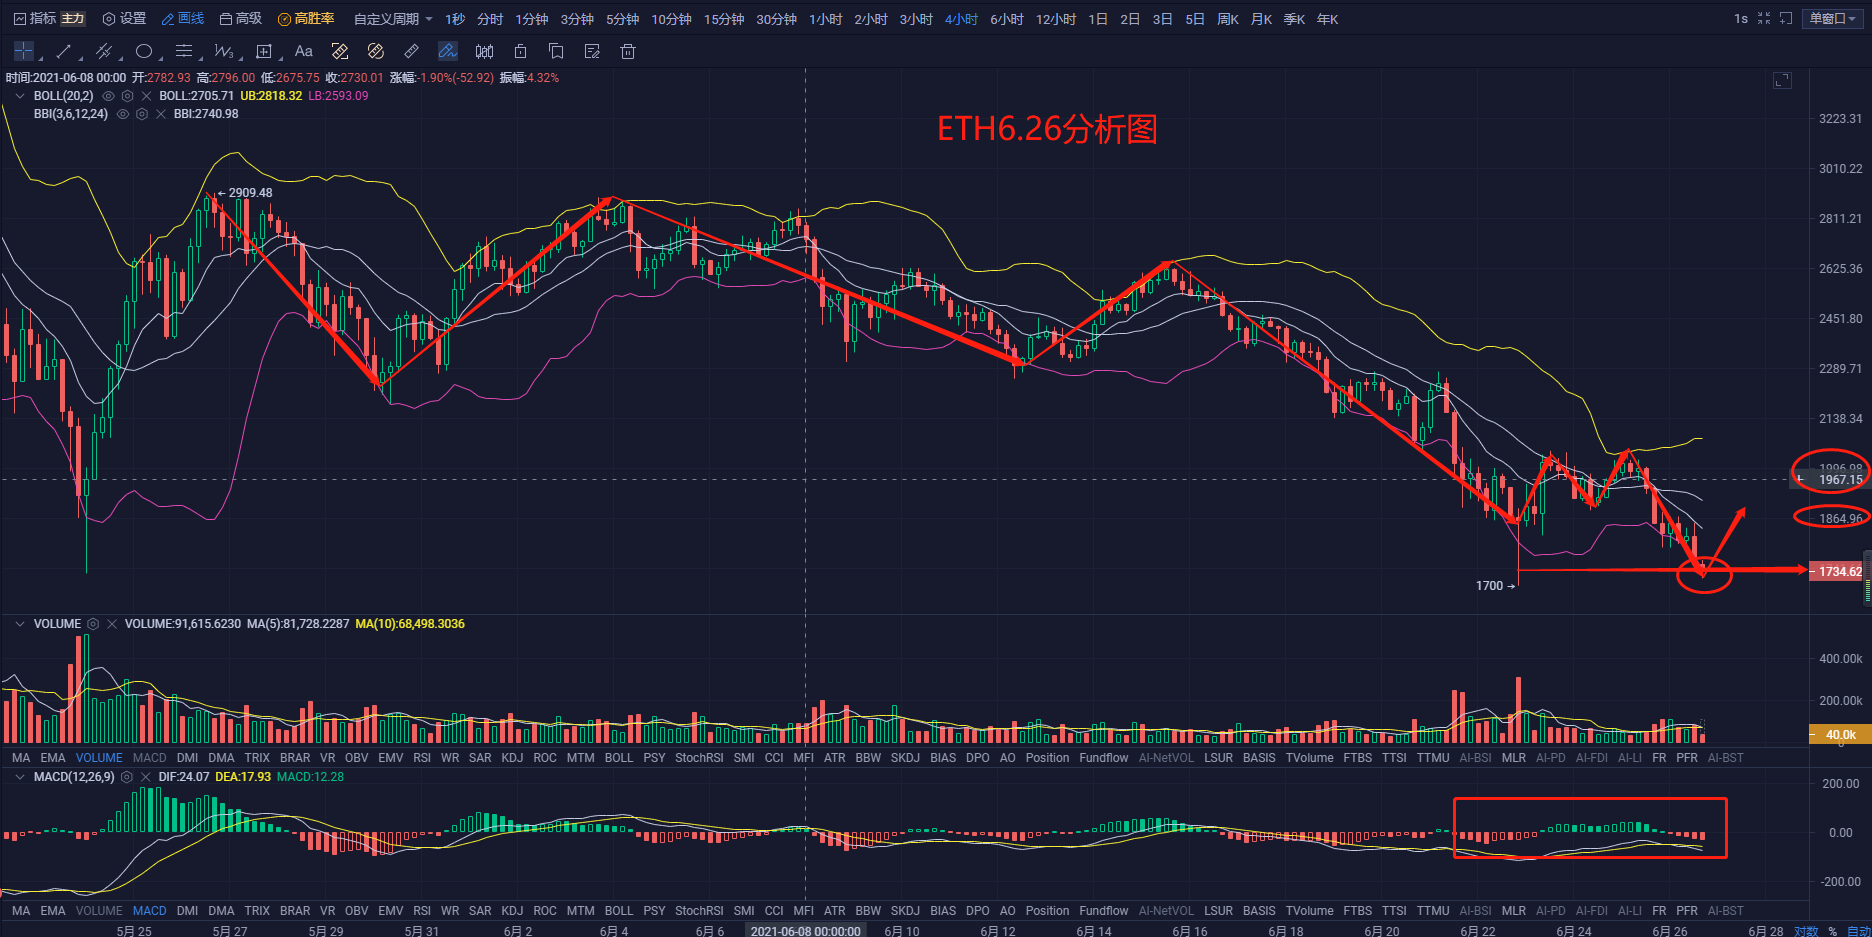Select the 1小时 timeframe
The image size is (1872, 937).
826,19
